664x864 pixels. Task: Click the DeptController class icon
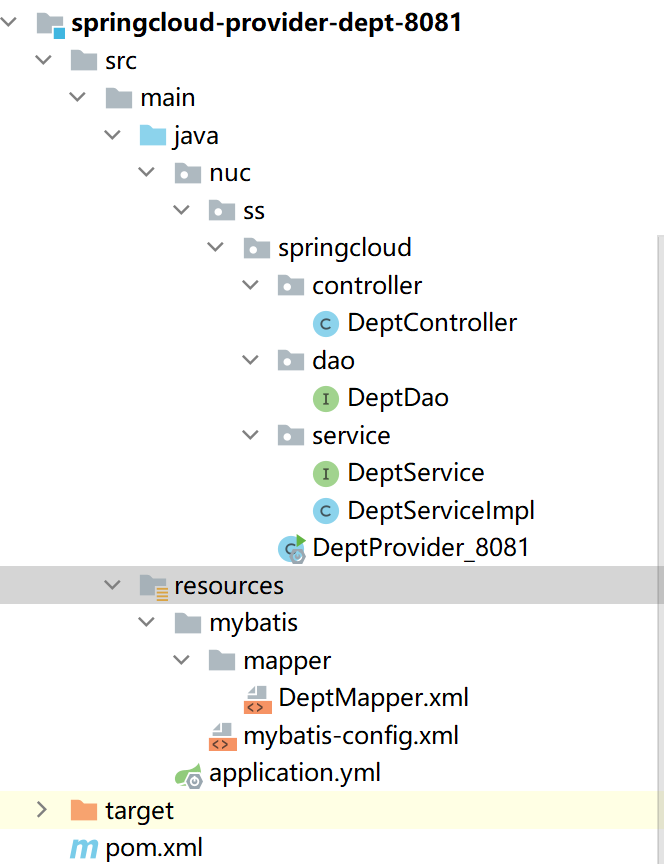326,323
